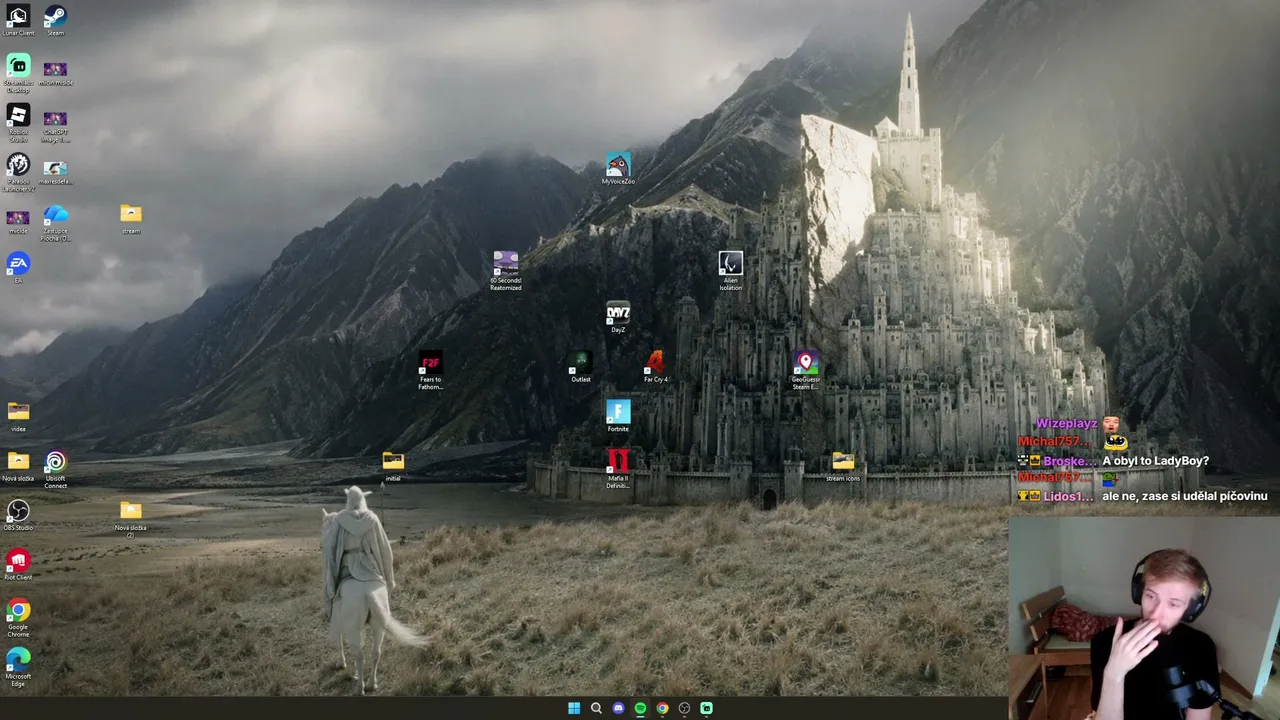The height and width of the screenshot is (720, 1280).
Task: Open the "stream icons" folder
Action: pos(843,465)
